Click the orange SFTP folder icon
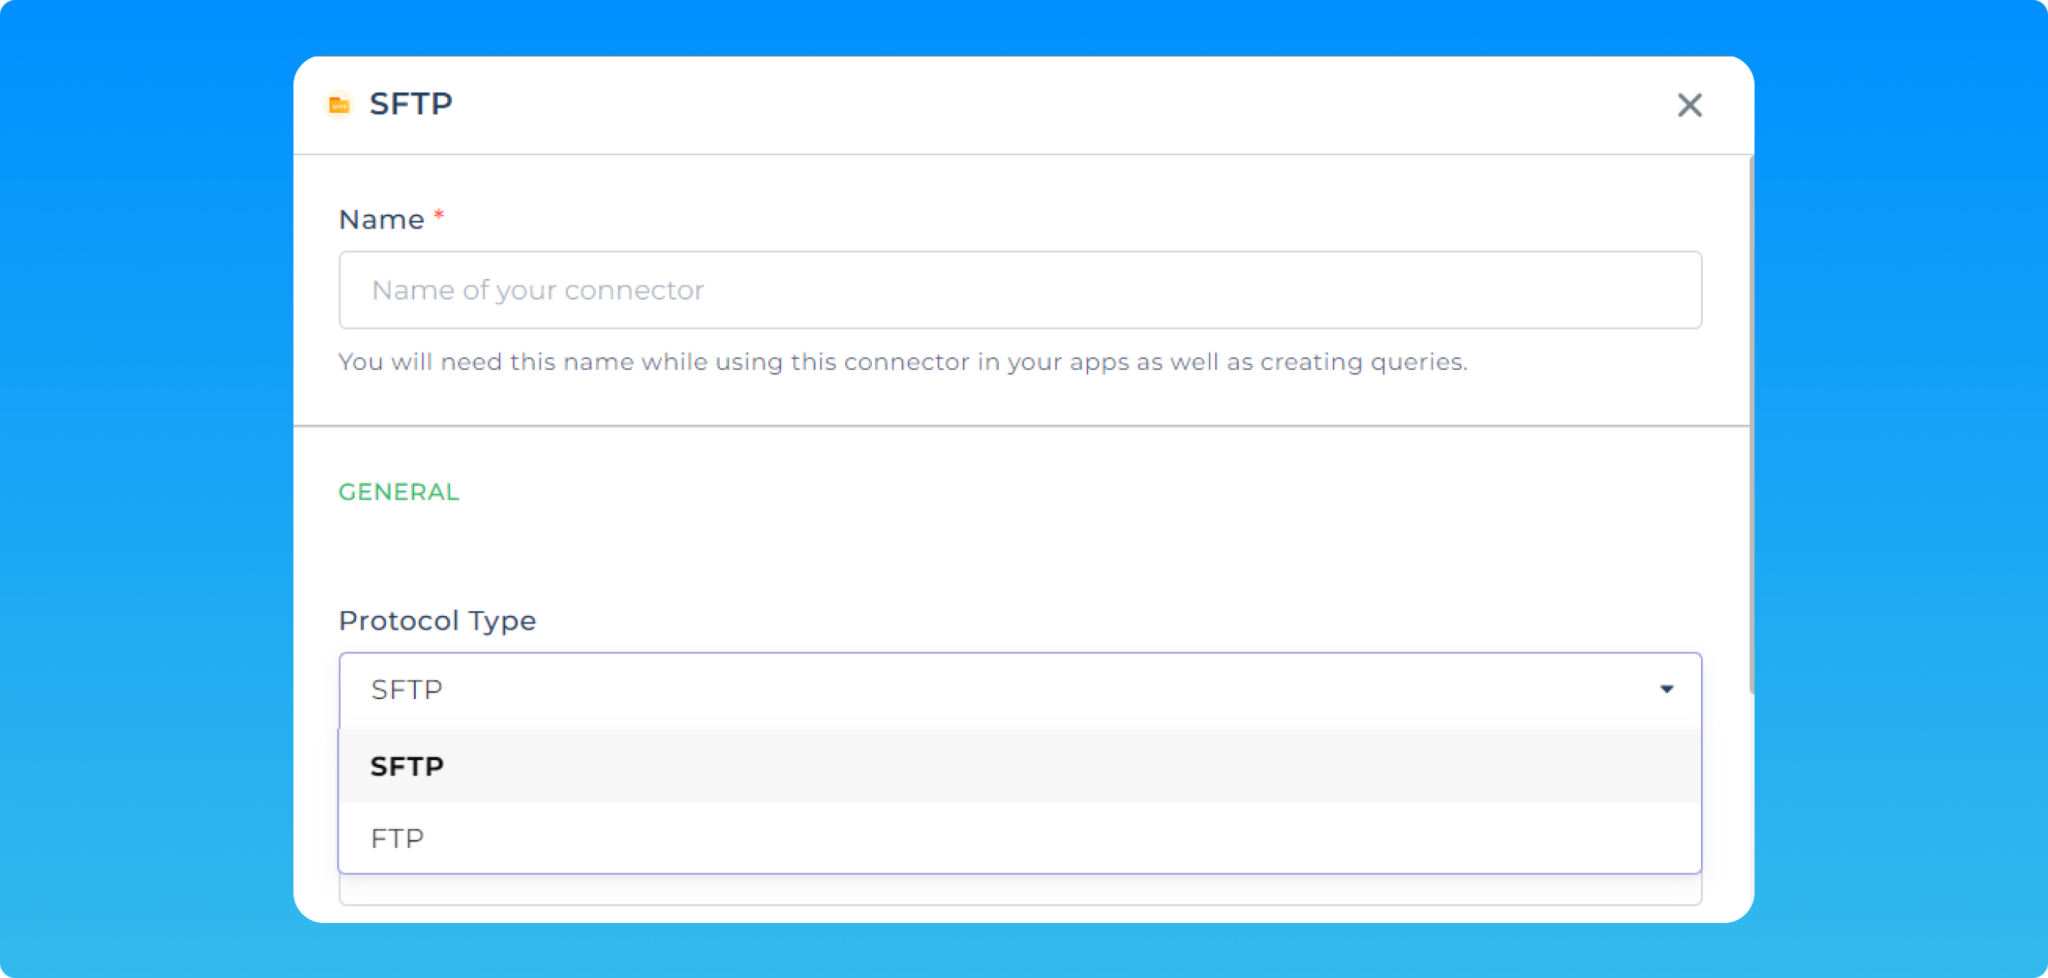This screenshot has height=978, width=2048. 339,104
